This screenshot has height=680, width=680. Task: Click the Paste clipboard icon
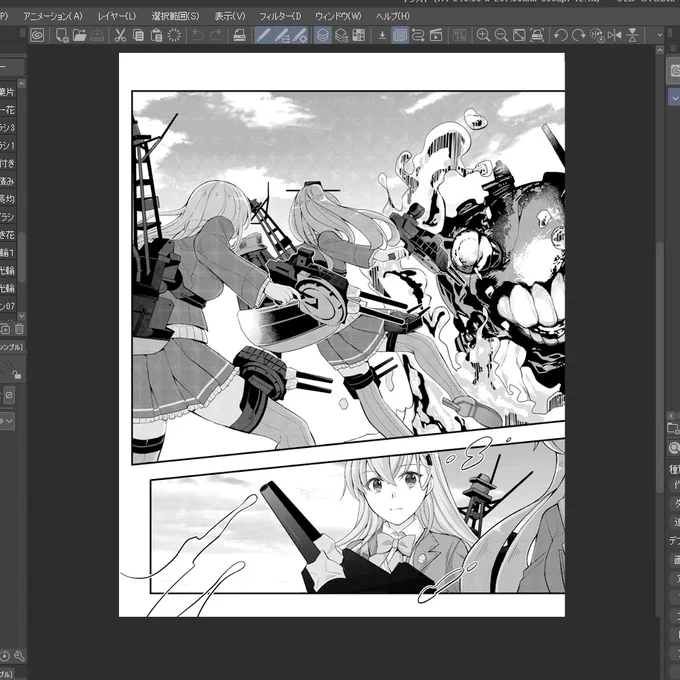(x=156, y=35)
